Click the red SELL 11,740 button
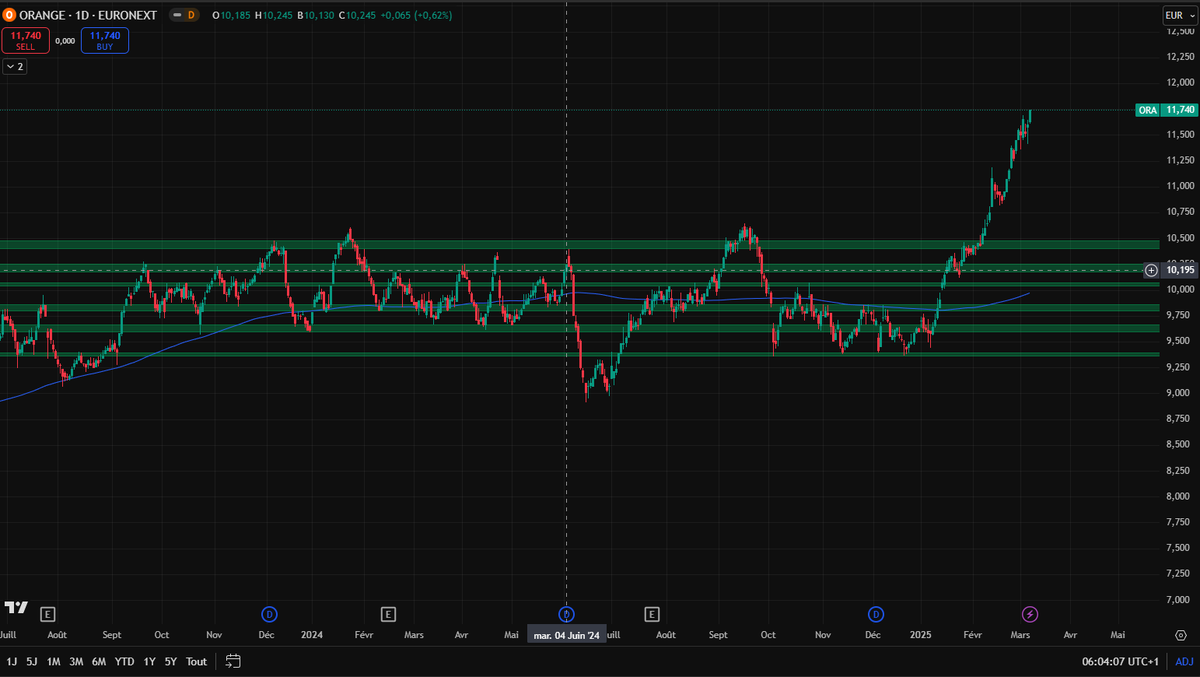1200x677 pixels. (x=25, y=40)
